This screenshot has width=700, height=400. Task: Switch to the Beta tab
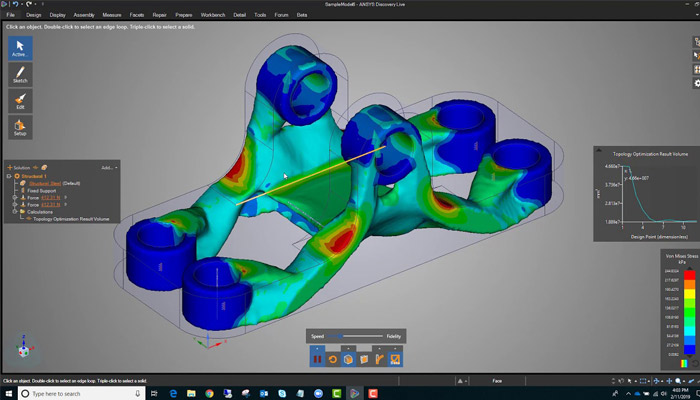tap(302, 15)
